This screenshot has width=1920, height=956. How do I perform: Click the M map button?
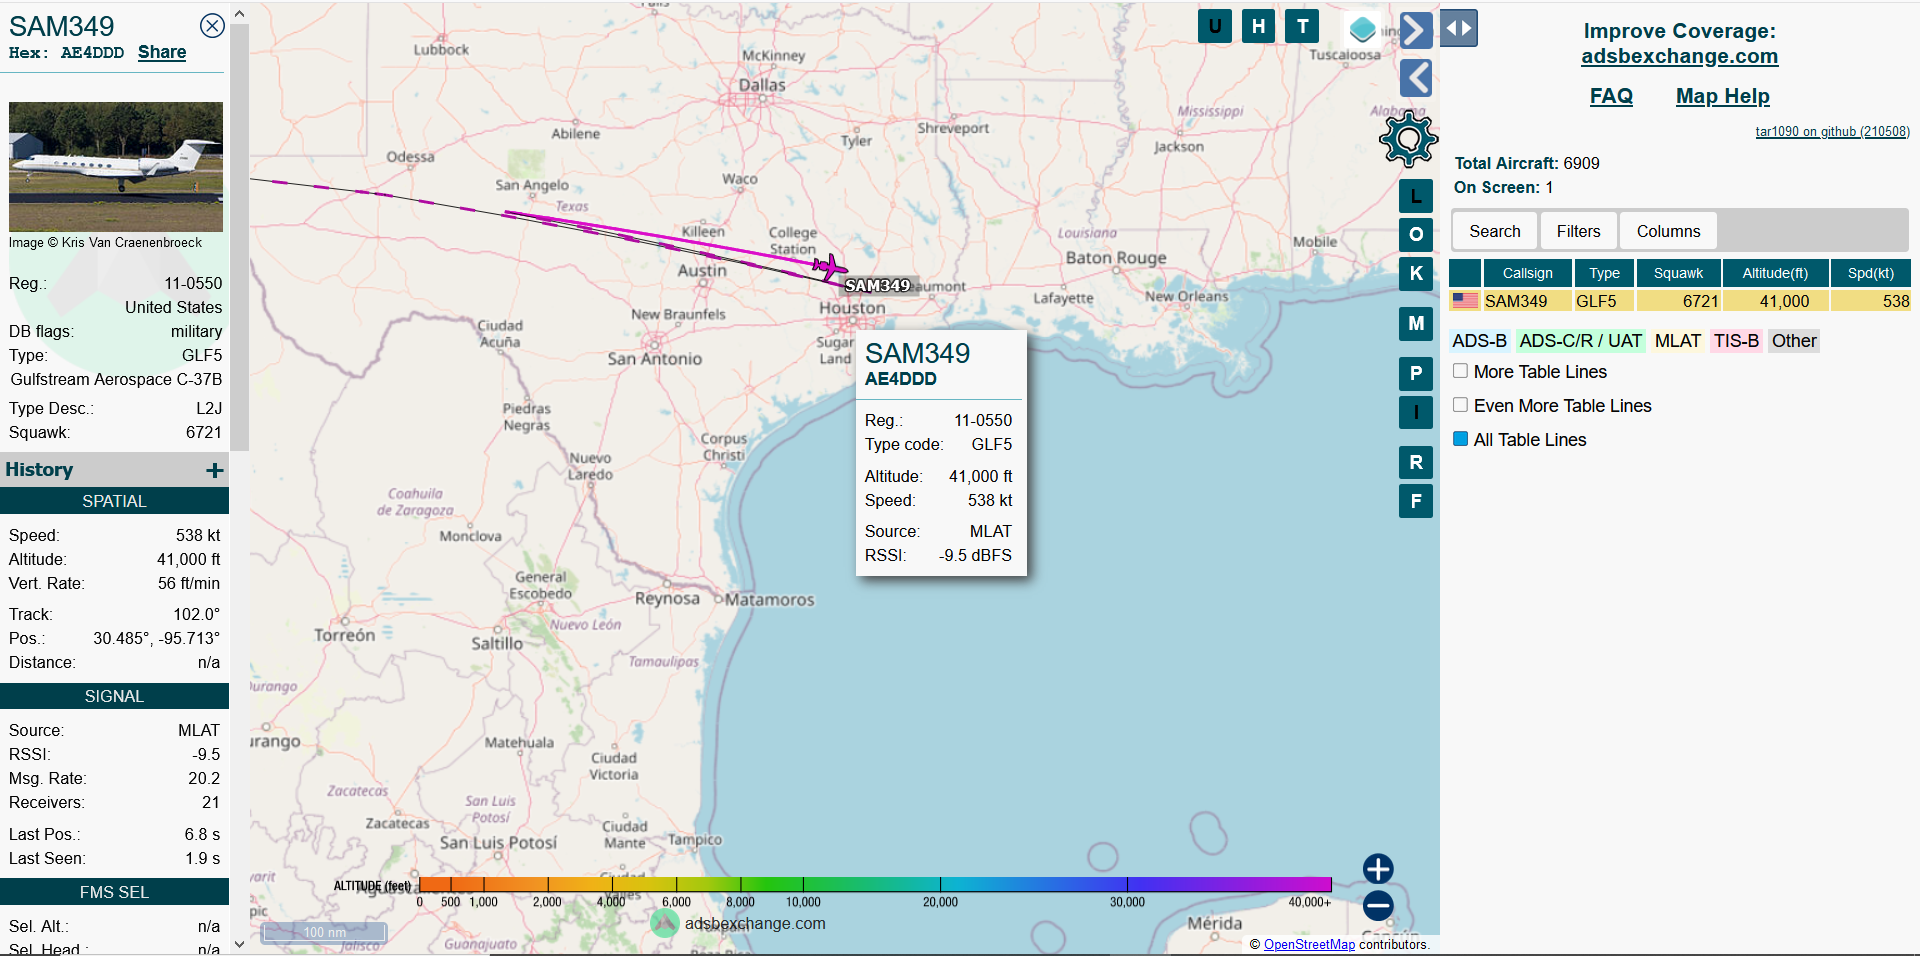(1416, 323)
